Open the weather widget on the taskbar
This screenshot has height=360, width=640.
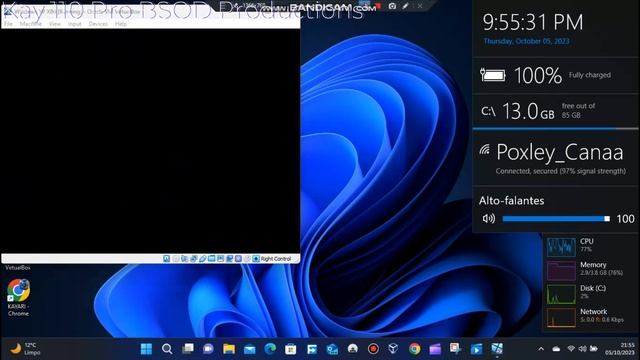25,349
